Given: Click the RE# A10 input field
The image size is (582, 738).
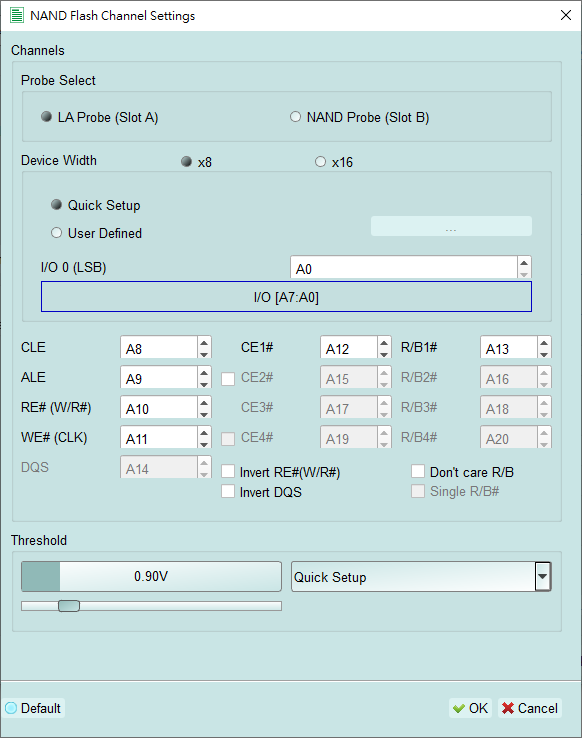Looking at the screenshot, I should (x=159, y=409).
